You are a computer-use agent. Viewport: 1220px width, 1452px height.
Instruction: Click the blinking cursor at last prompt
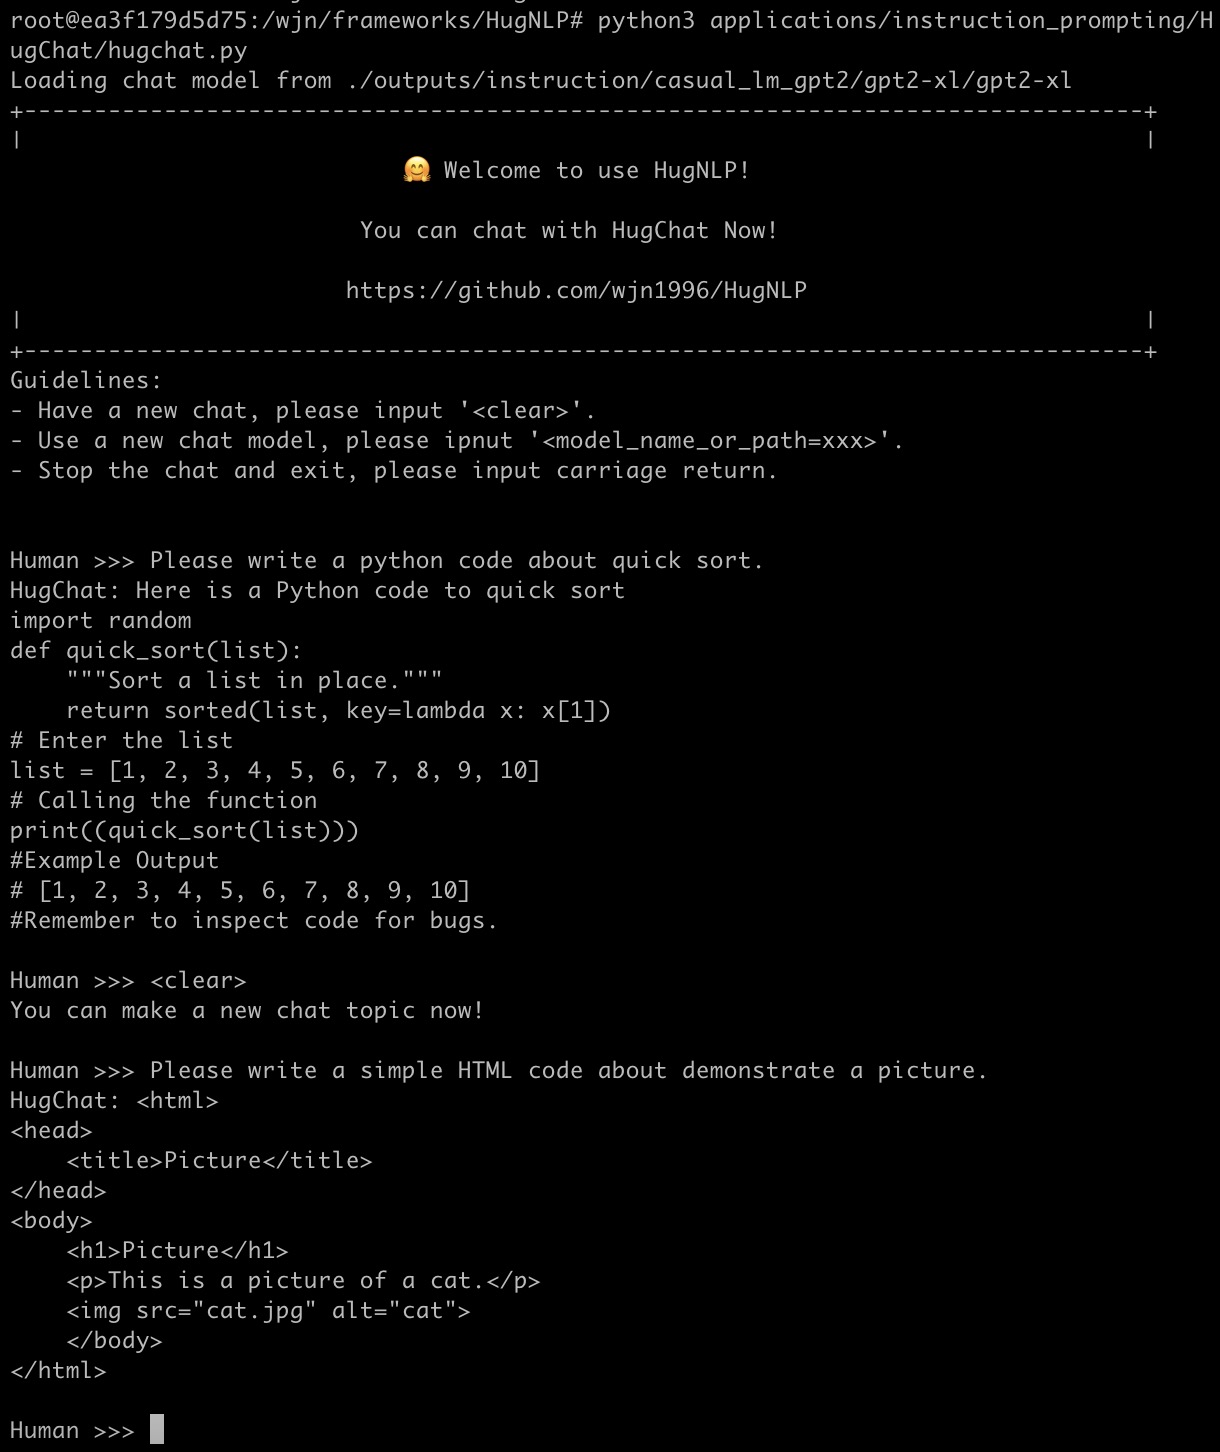point(157,1430)
